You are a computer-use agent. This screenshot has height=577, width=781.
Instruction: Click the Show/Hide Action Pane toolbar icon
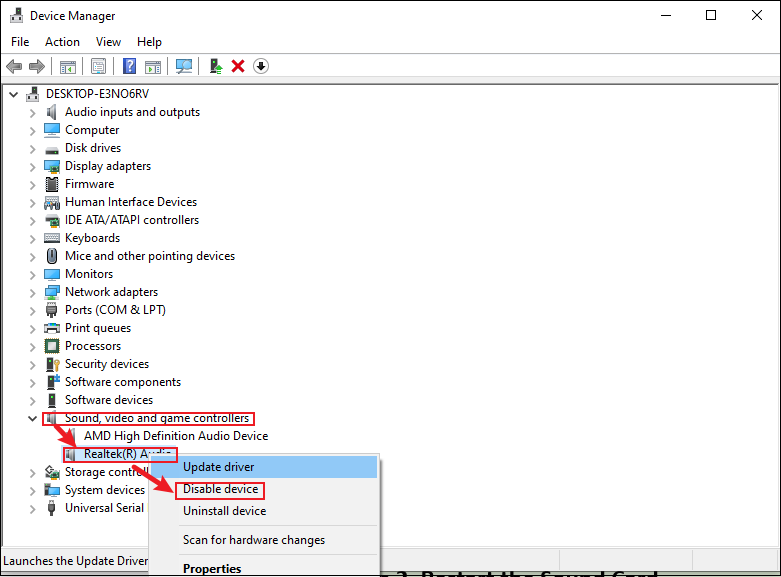click(153, 66)
